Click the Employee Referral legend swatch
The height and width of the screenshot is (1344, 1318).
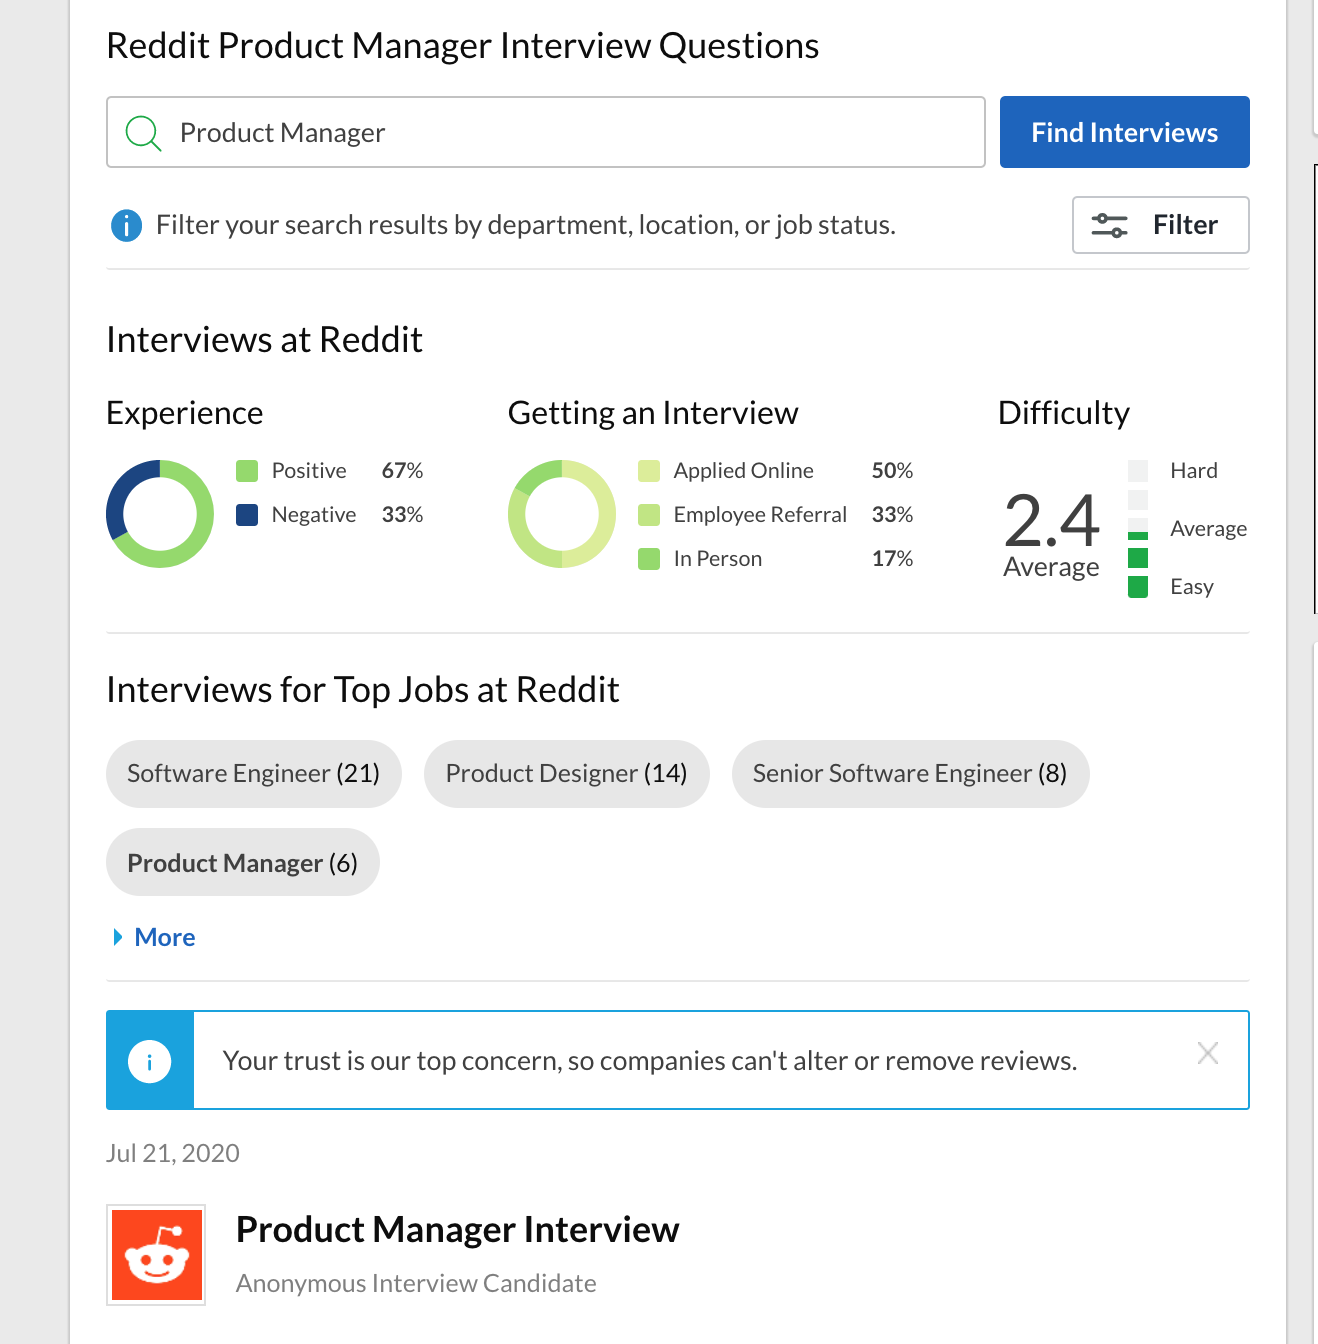click(x=649, y=515)
